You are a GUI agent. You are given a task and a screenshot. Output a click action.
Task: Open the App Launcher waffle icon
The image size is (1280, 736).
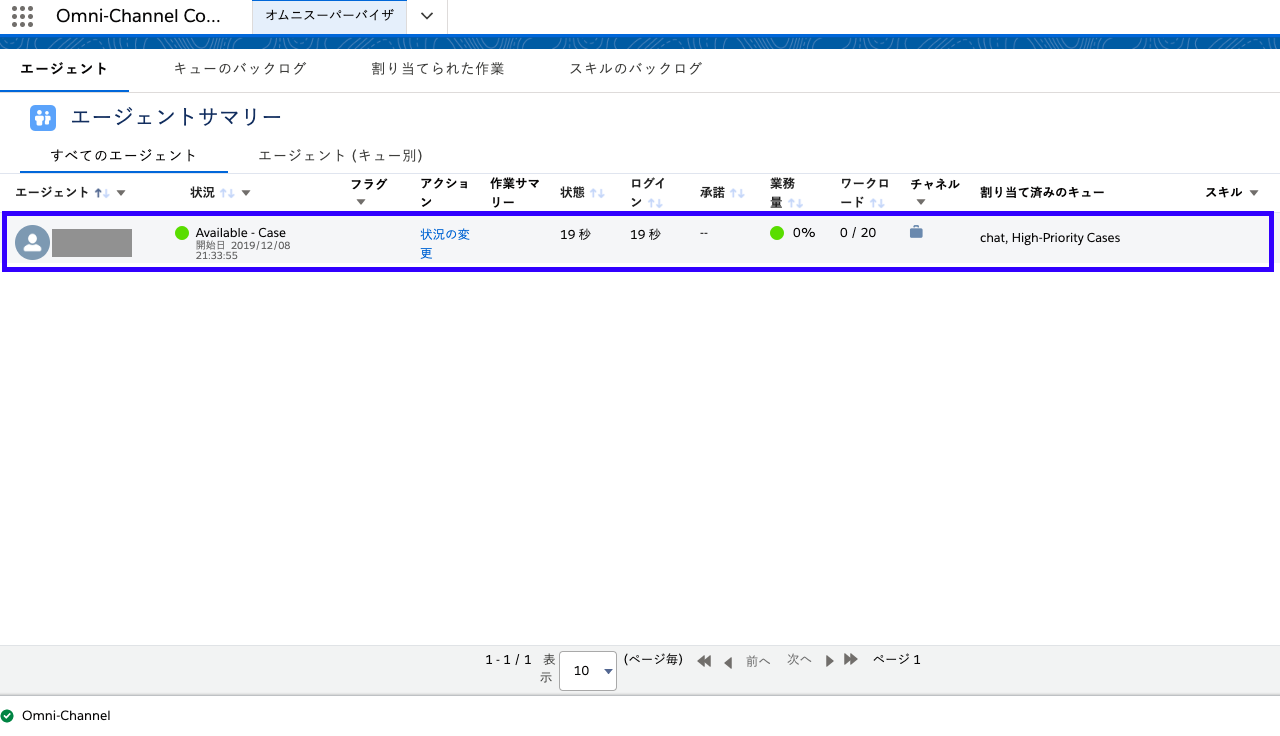[x=21, y=16]
